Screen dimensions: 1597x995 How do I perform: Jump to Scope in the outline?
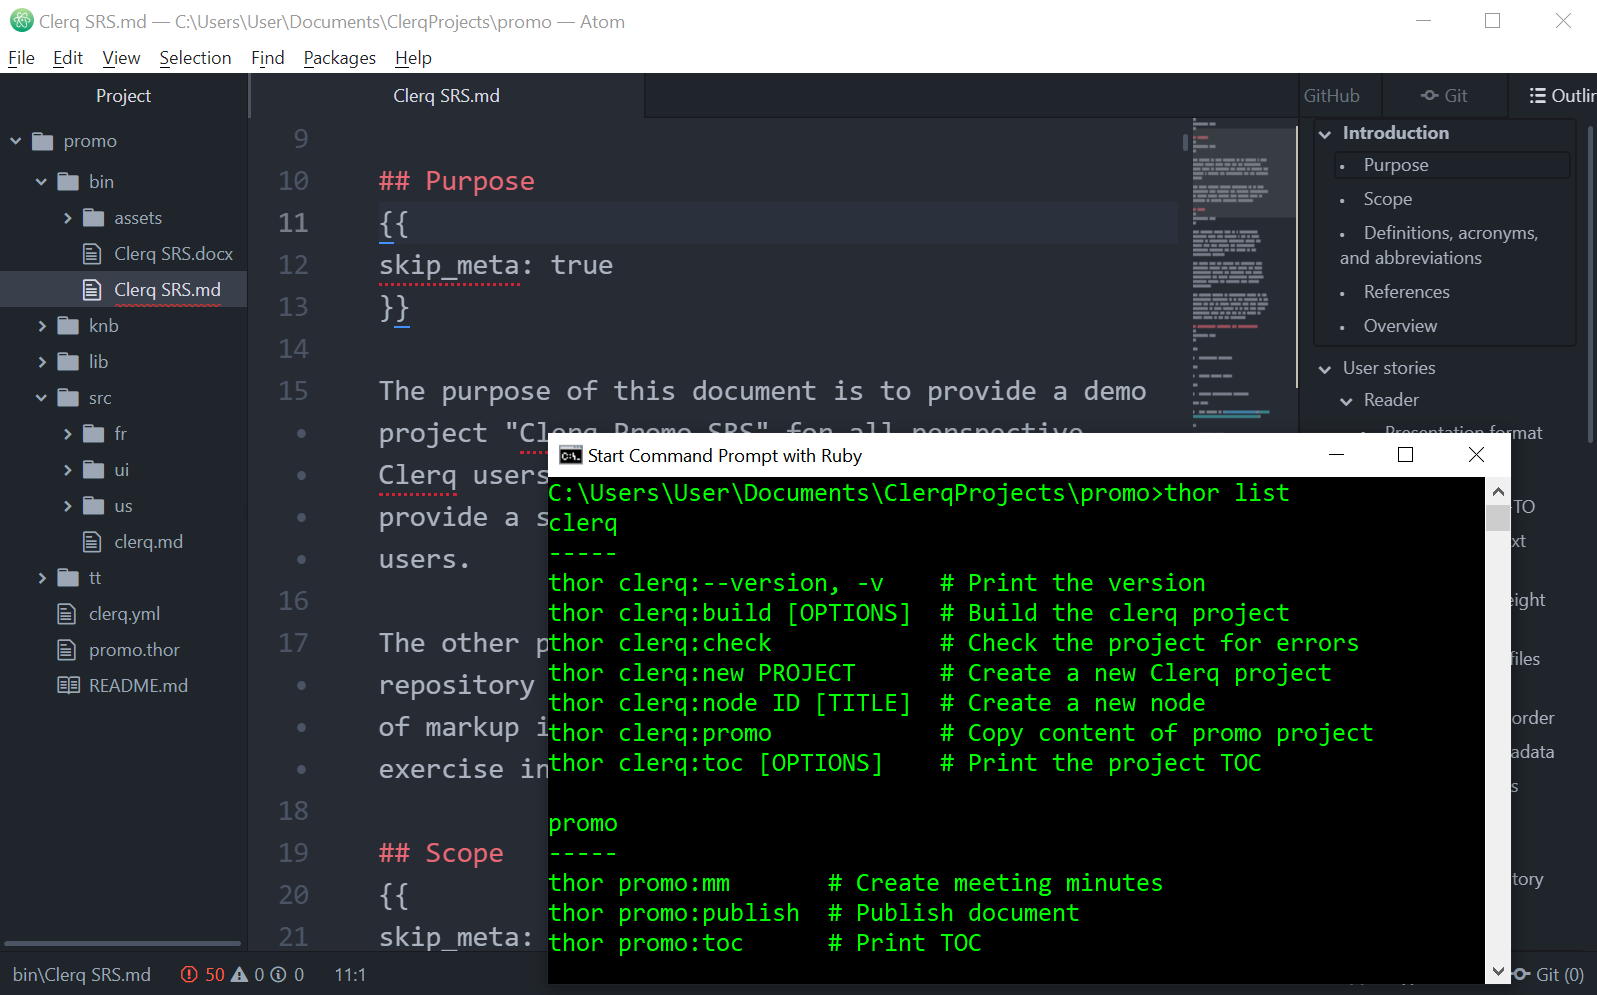point(1387,199)
